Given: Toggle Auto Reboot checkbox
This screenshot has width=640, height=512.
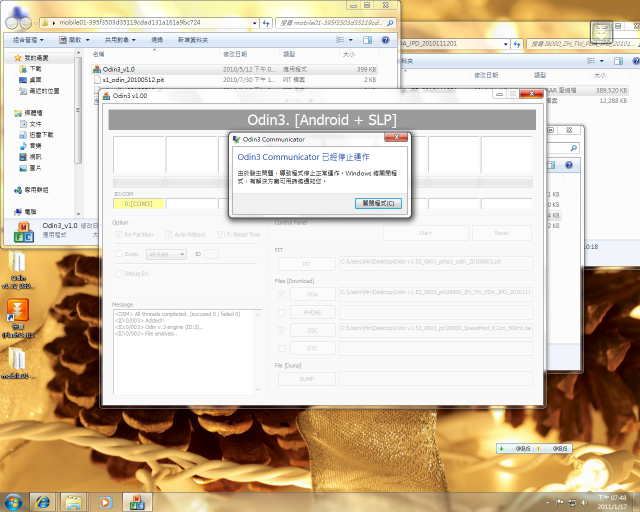Looking at the screenshot, I should pyautogui.click(x=168, y=234).
